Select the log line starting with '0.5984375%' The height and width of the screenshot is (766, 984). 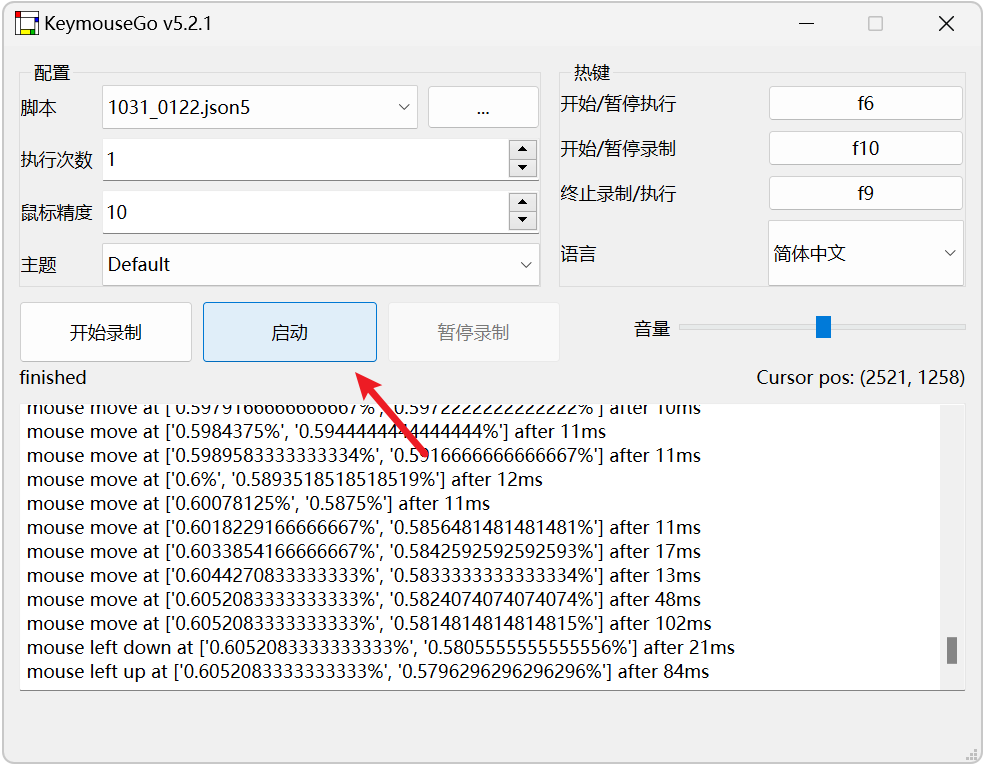(x=316, y=432)
